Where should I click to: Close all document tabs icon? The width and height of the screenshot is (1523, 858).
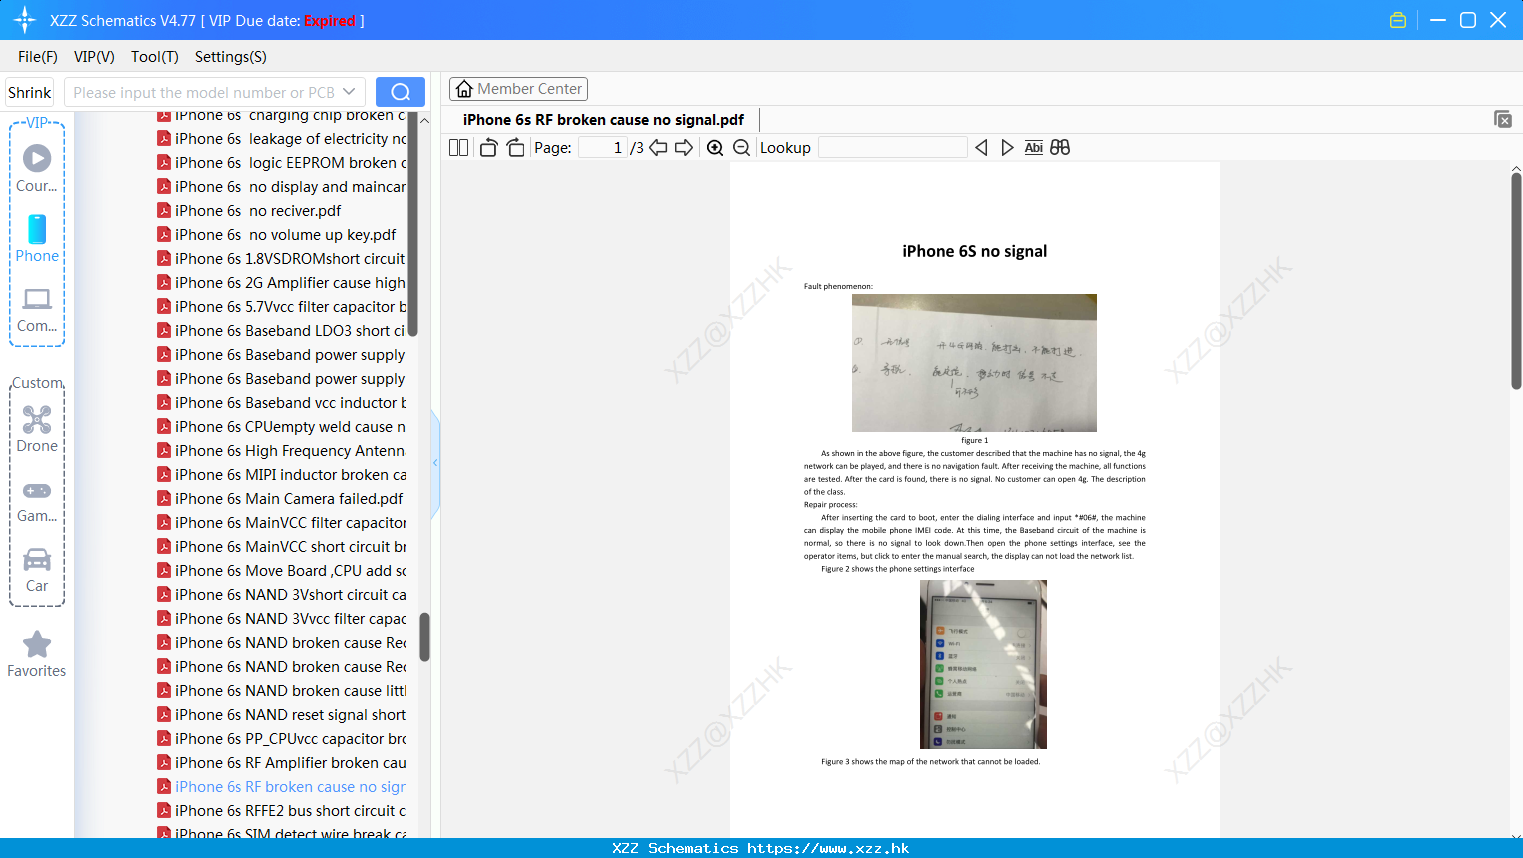click(x=1503, y=119)
